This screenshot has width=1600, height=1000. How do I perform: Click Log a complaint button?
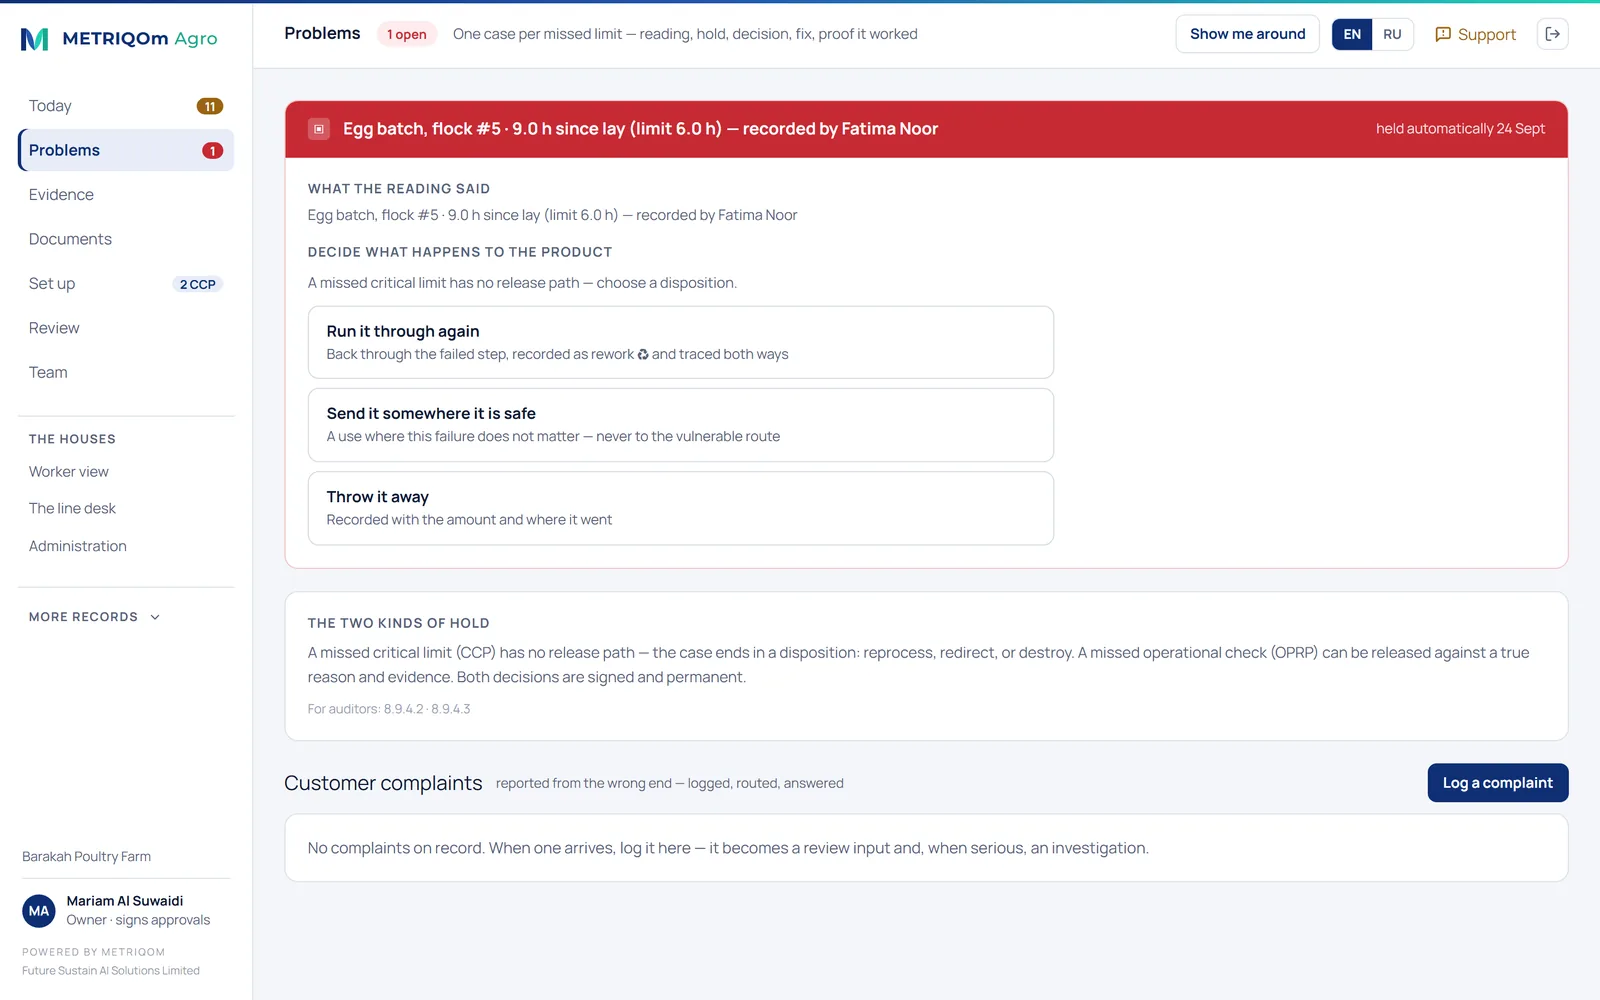[1497, 783]
